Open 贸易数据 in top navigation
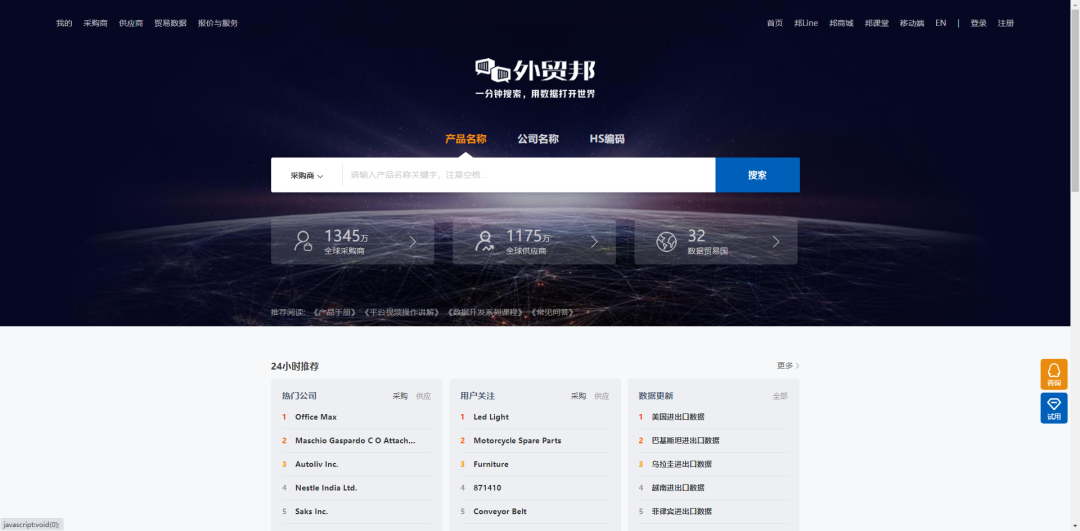This screenshot has width=1080, height=531. point(170,23)
